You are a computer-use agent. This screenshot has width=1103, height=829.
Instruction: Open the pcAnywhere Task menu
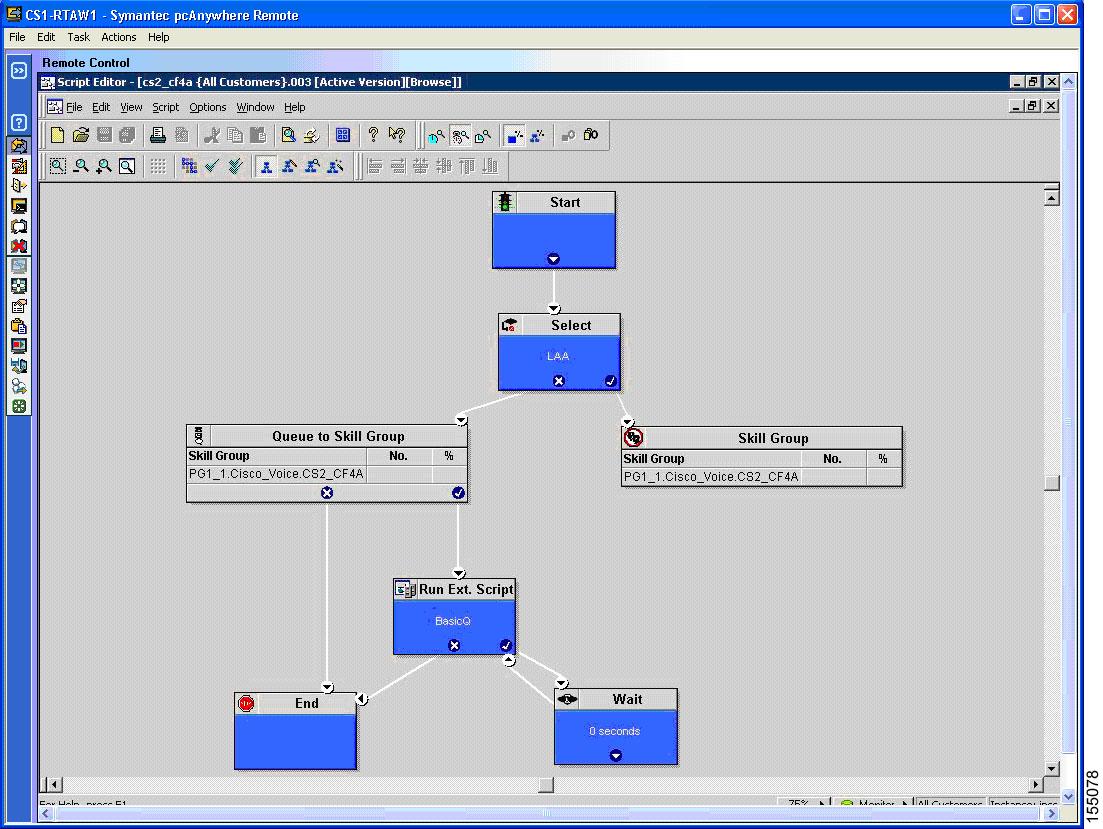pyautogui.click(x=78, y=37)
